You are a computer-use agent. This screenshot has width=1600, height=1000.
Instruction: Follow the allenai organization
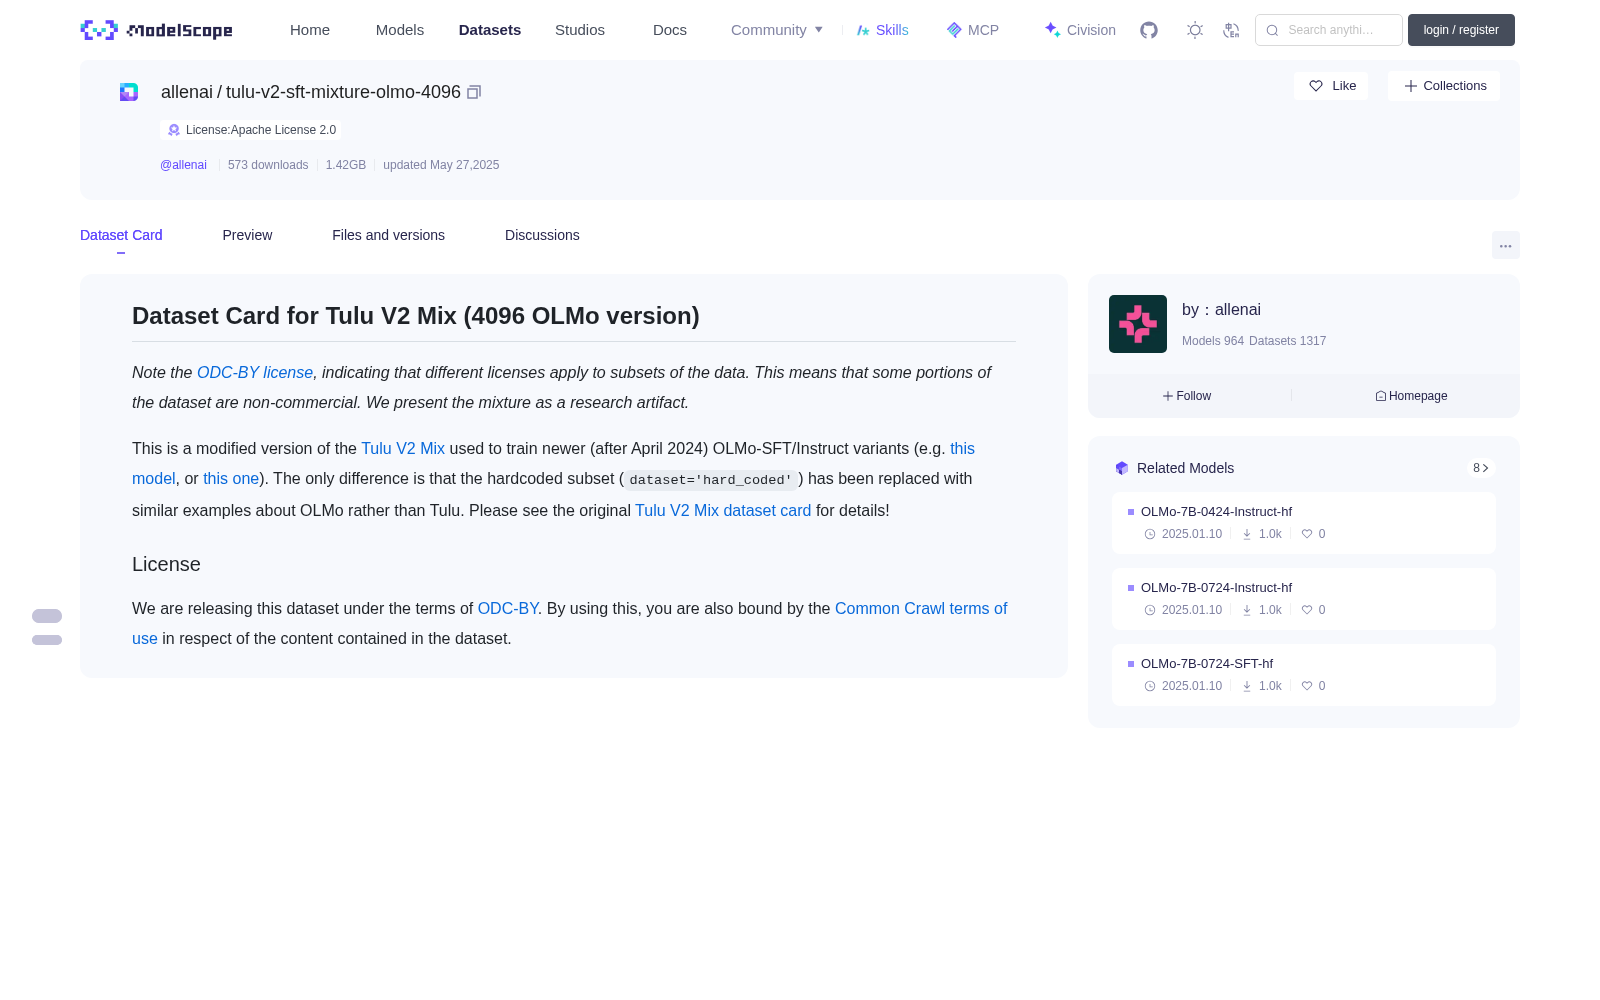click(x=1187, y=396)
